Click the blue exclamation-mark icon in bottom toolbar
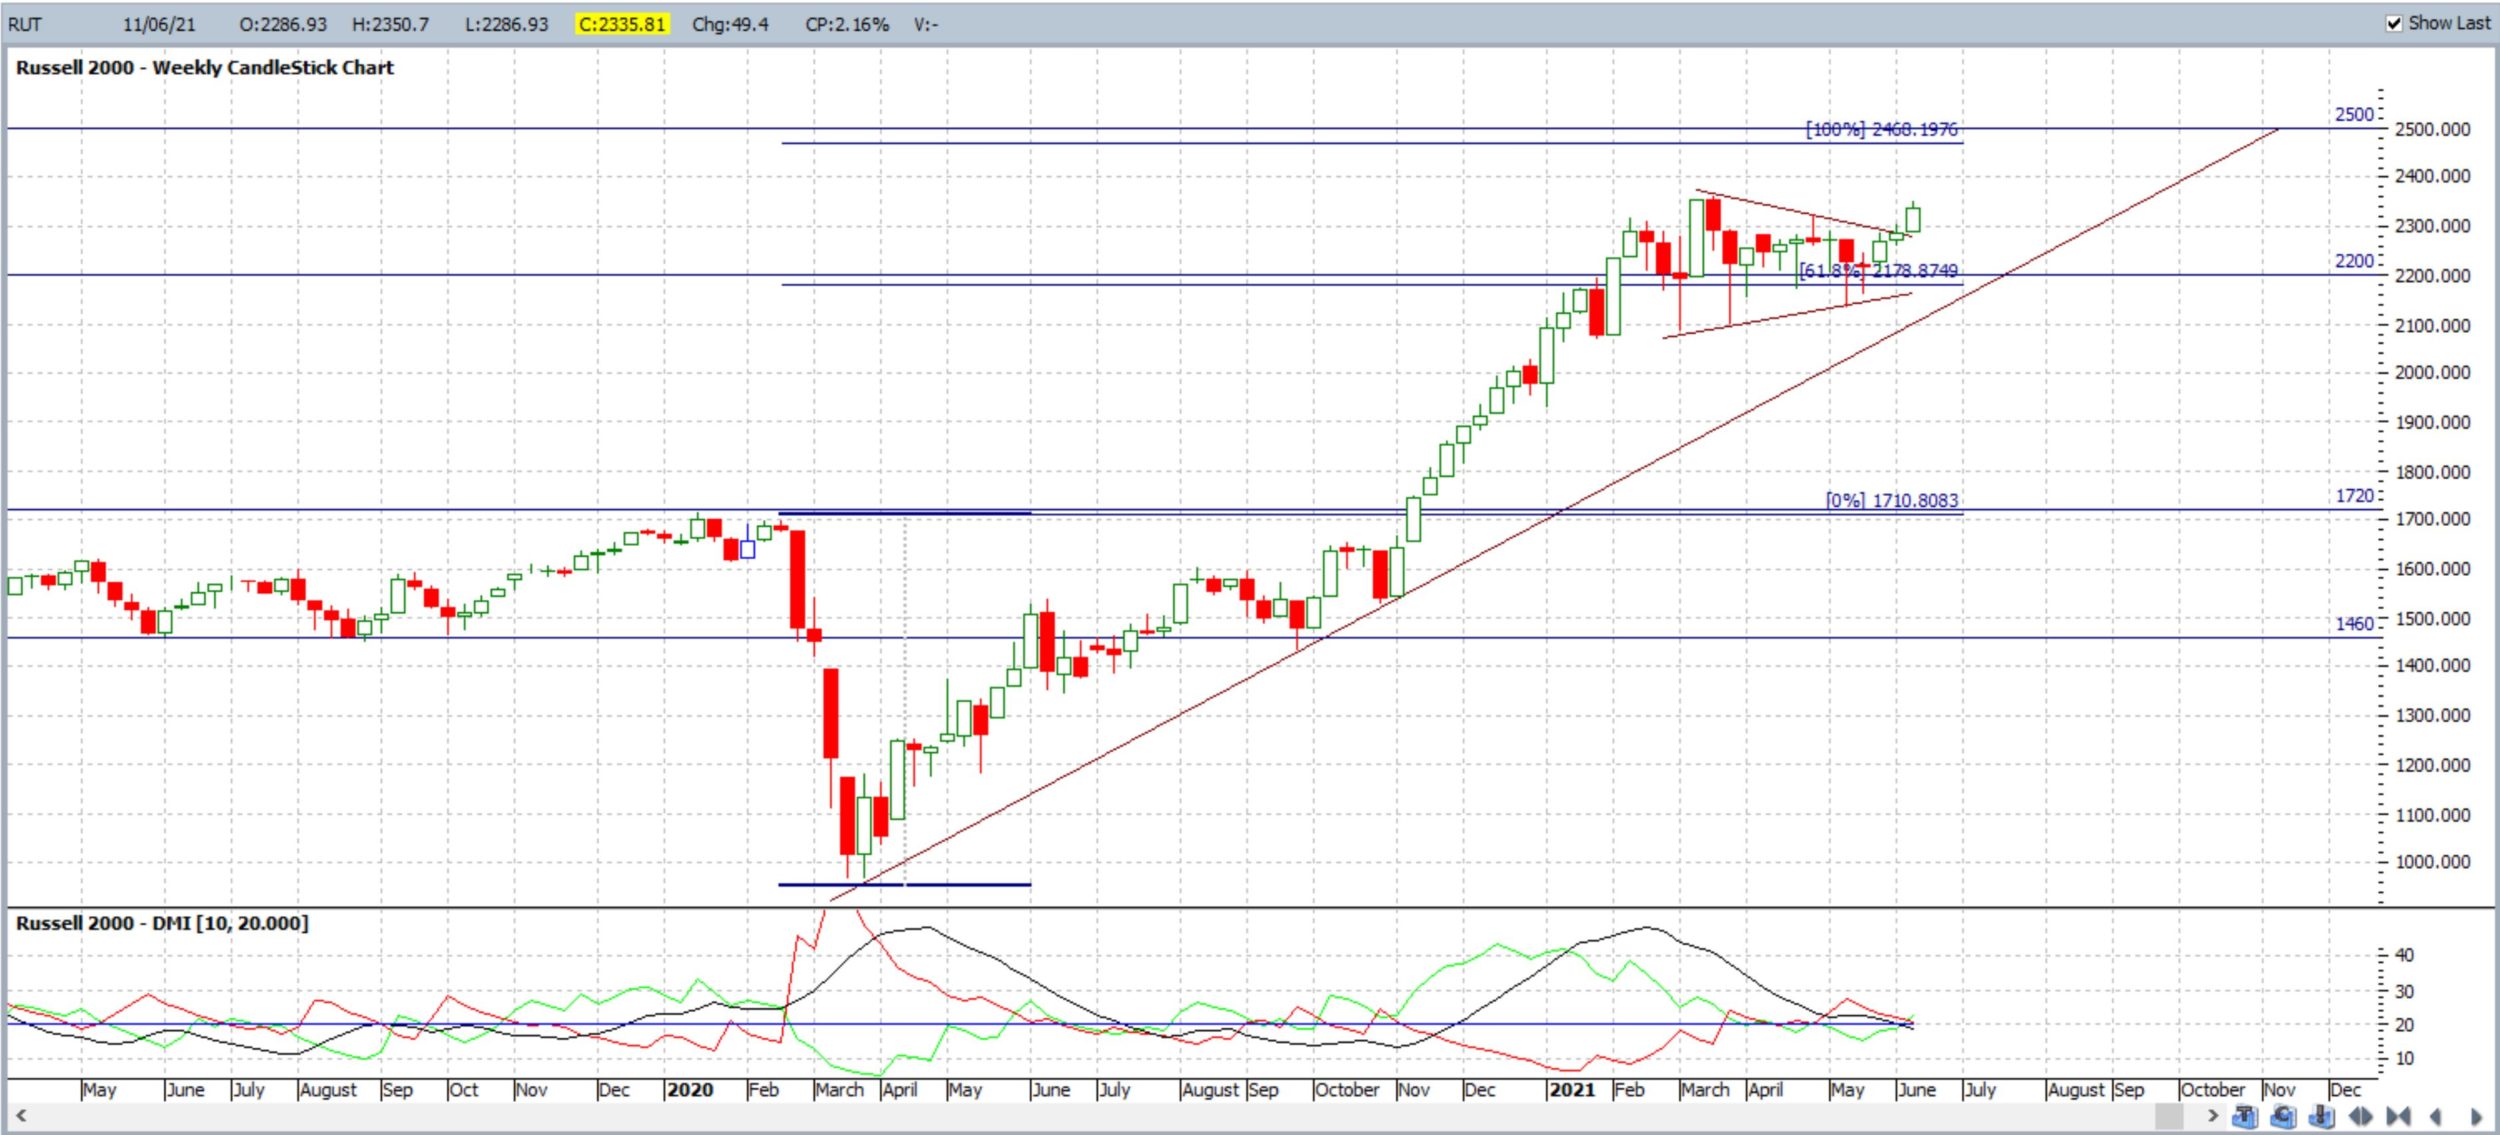This screenshot has width=2500, height=1135. tap(2321, 1116)
